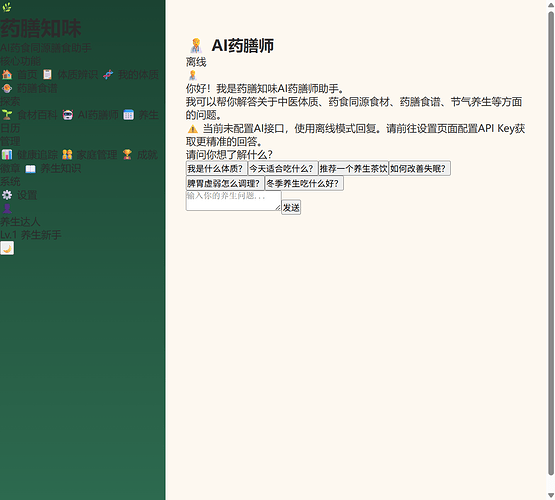Click 推荐一个养生茶饮 suggestion
The image size is (555, 500).
(x=354, y=168)
